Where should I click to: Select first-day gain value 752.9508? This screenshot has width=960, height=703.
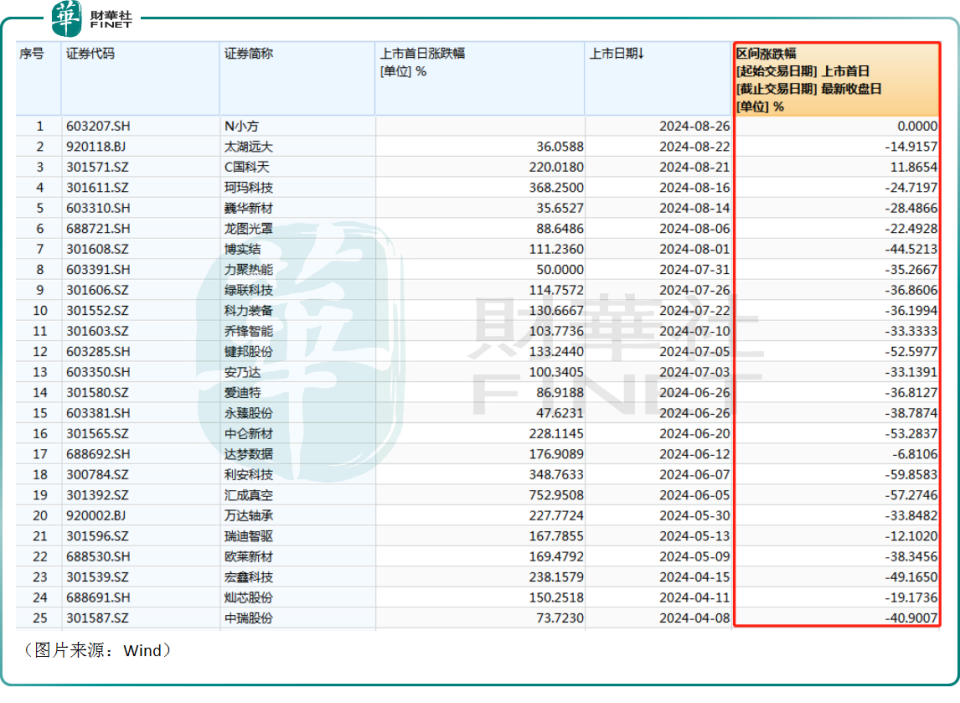pyautogui.click(x=557, y=495)
